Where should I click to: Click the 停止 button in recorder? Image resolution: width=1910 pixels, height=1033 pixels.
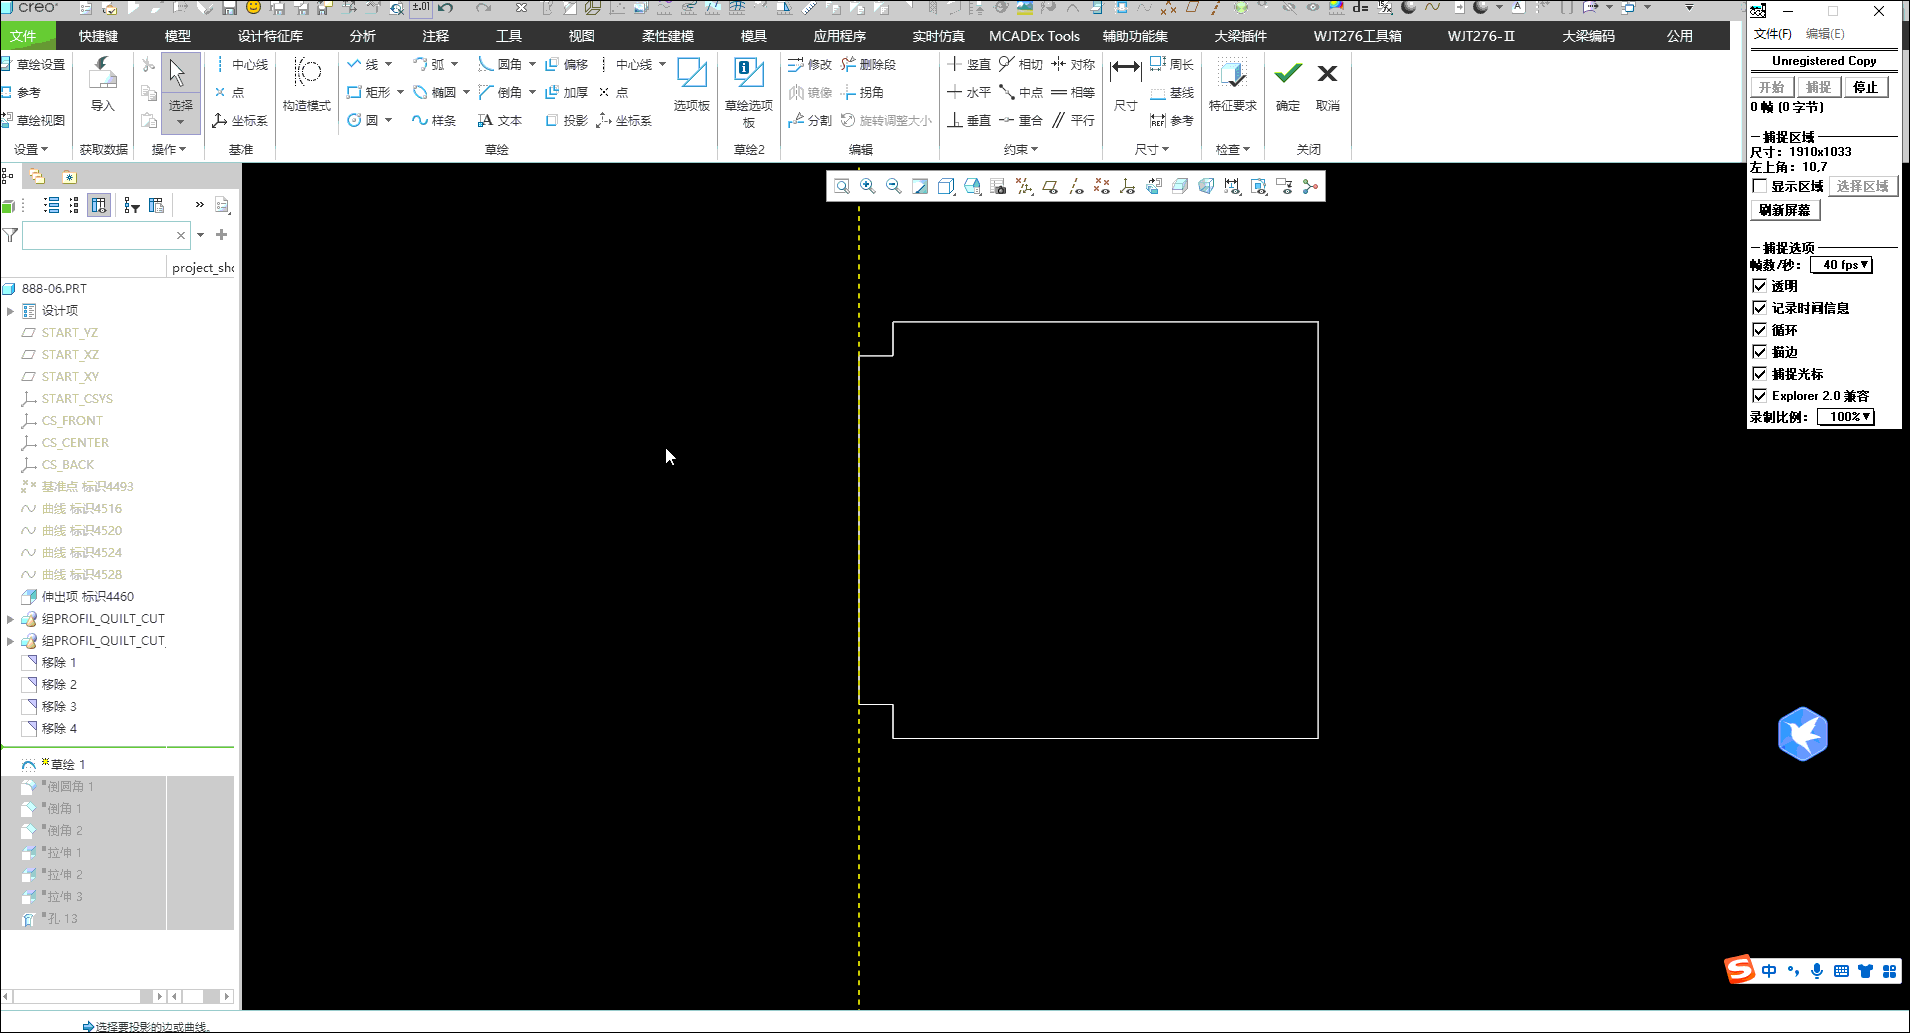(1866, 87)
